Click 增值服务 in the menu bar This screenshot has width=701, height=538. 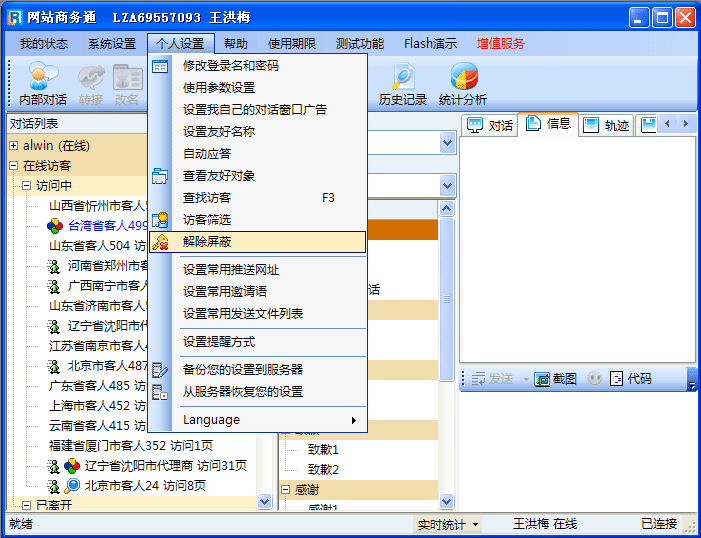(x=500, y=44)
